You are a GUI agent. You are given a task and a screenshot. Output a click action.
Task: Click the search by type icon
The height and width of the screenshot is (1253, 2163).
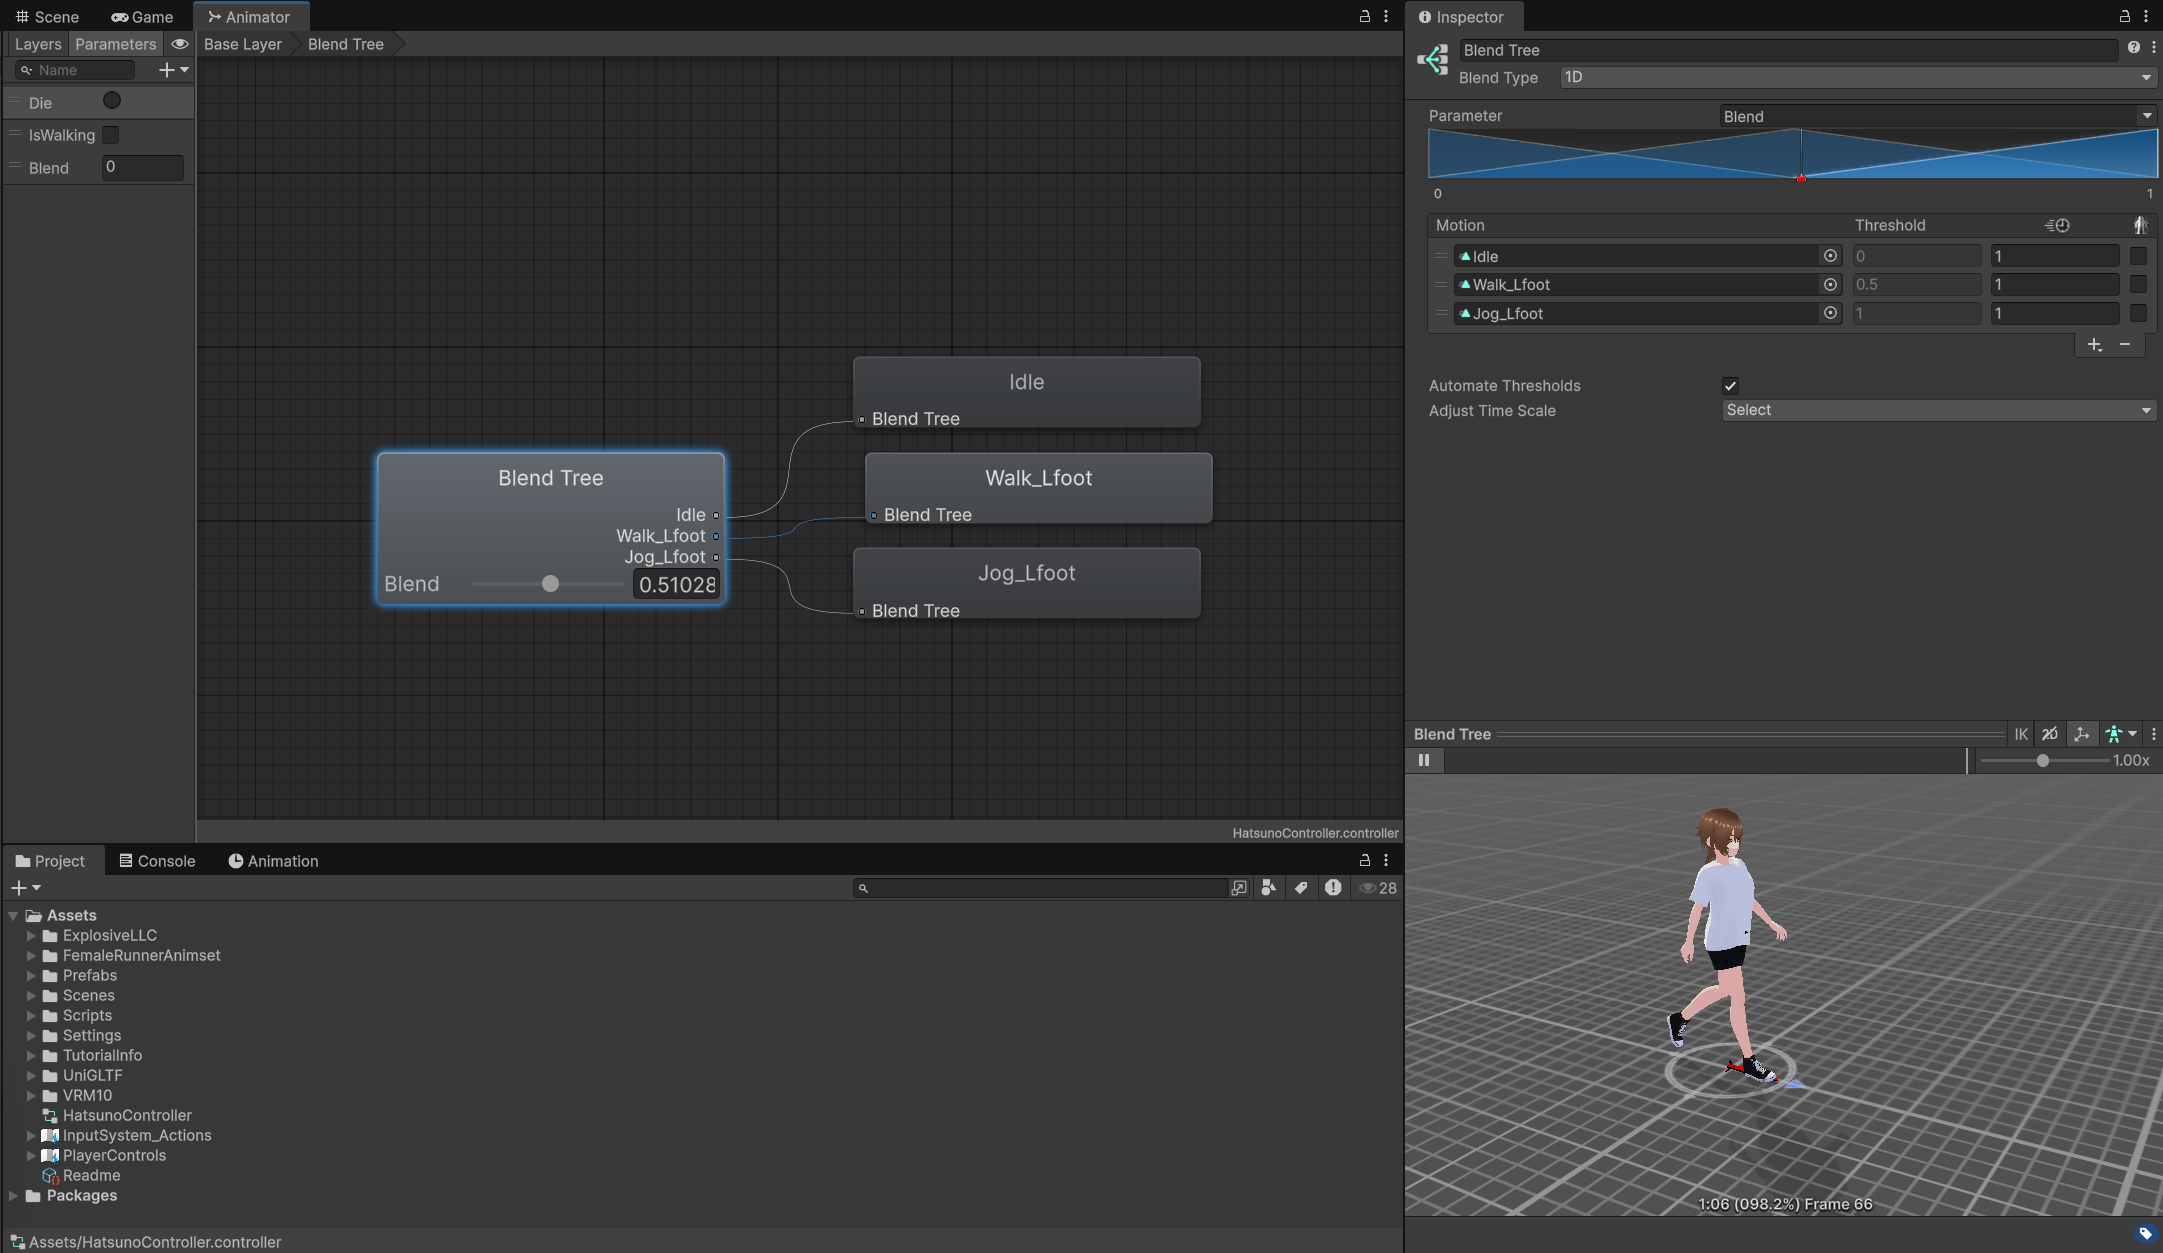(1268, 888)
